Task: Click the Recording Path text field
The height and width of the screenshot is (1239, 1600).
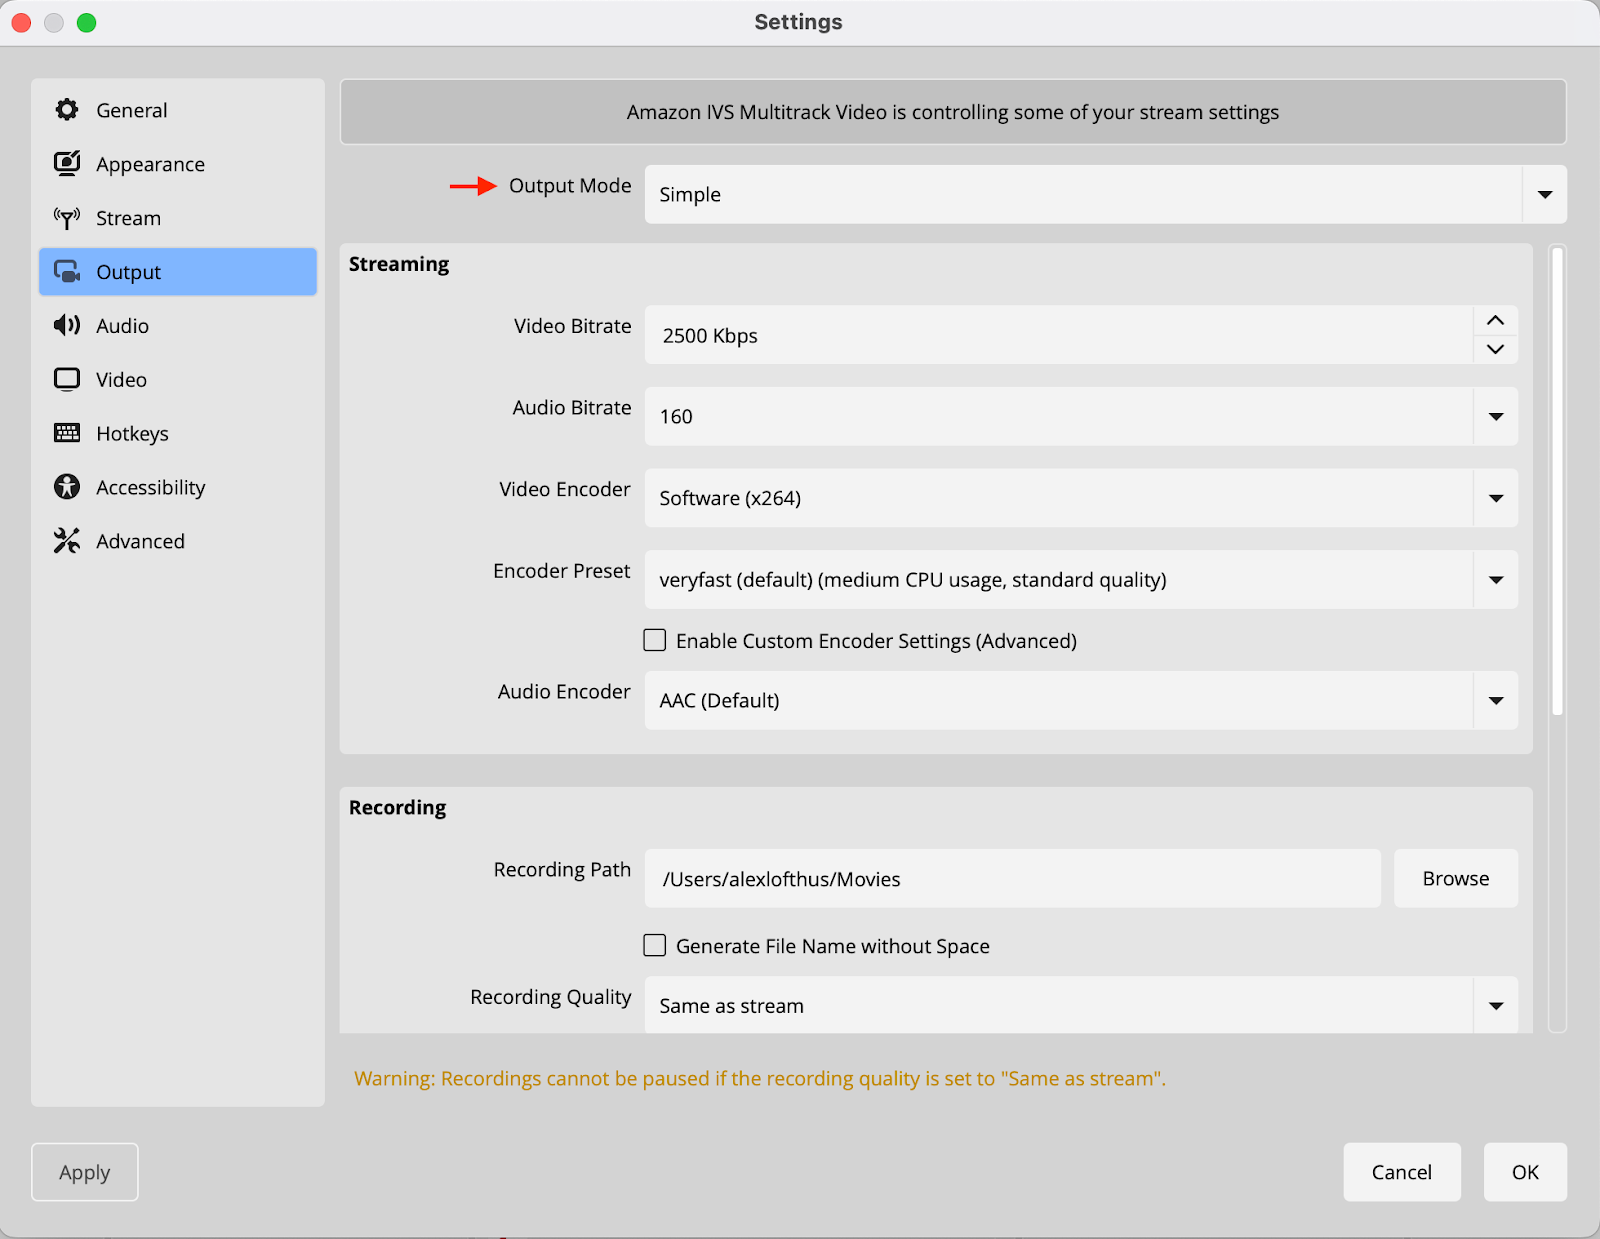Action: click(1012, 878)
